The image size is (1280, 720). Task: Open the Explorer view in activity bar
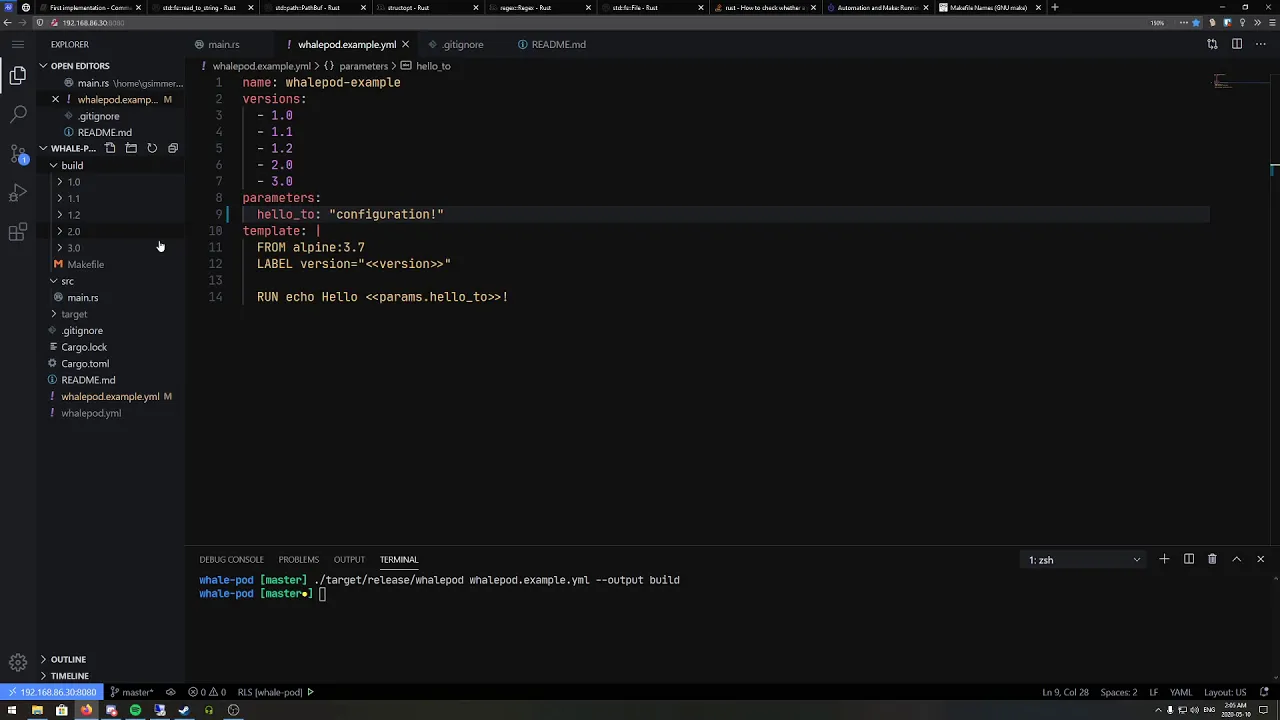[x=18, y=76]
